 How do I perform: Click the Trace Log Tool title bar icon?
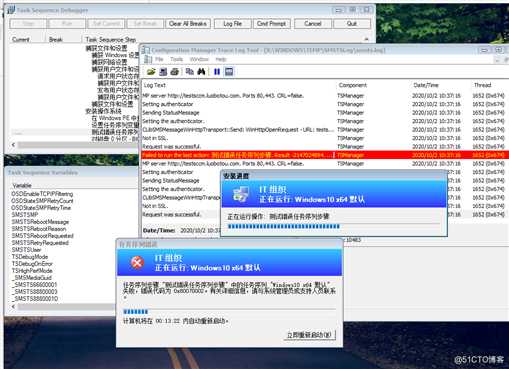tap(146, 50)
